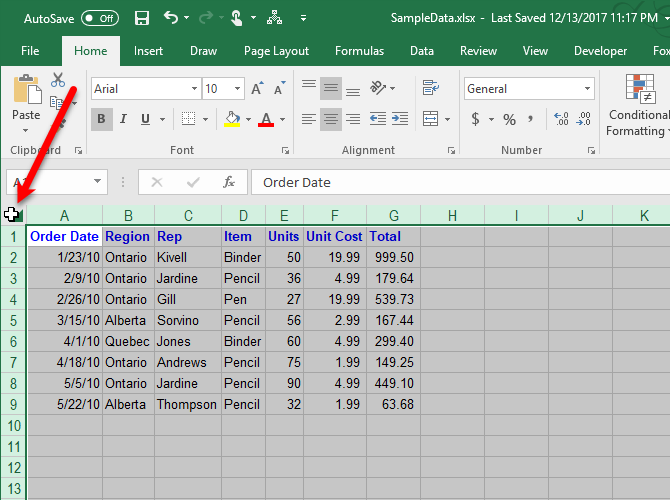
Task: Click the Select All corner button
Action: pyautogui.click(x=12, y=214)
